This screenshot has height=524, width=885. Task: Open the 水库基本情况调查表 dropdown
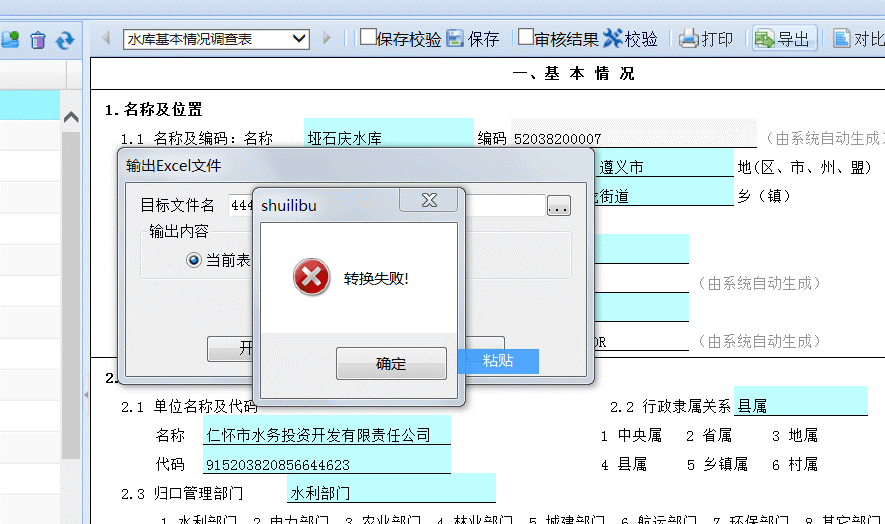coord(216,39)
